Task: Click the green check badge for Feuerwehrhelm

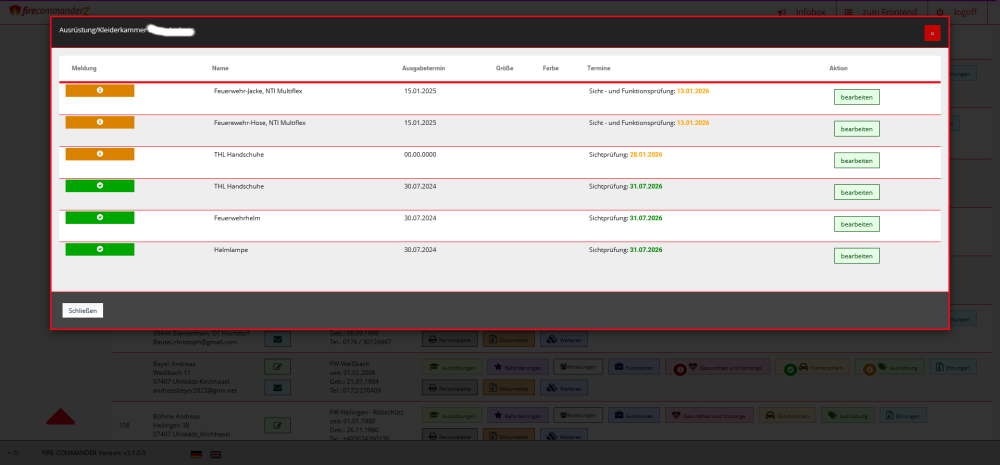Action: coord(100,217)
